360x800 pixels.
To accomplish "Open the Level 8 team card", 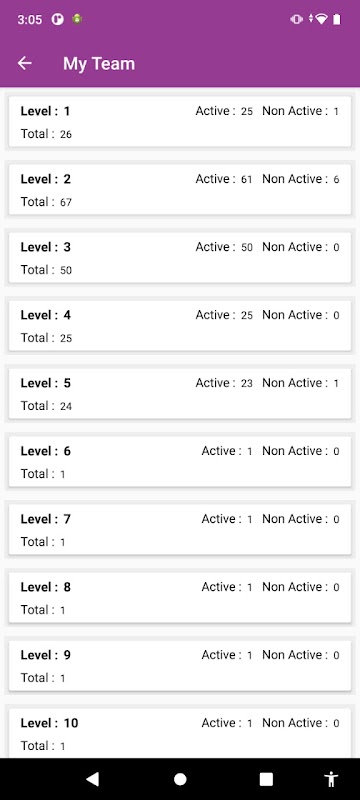I will (x=180, y=597).
